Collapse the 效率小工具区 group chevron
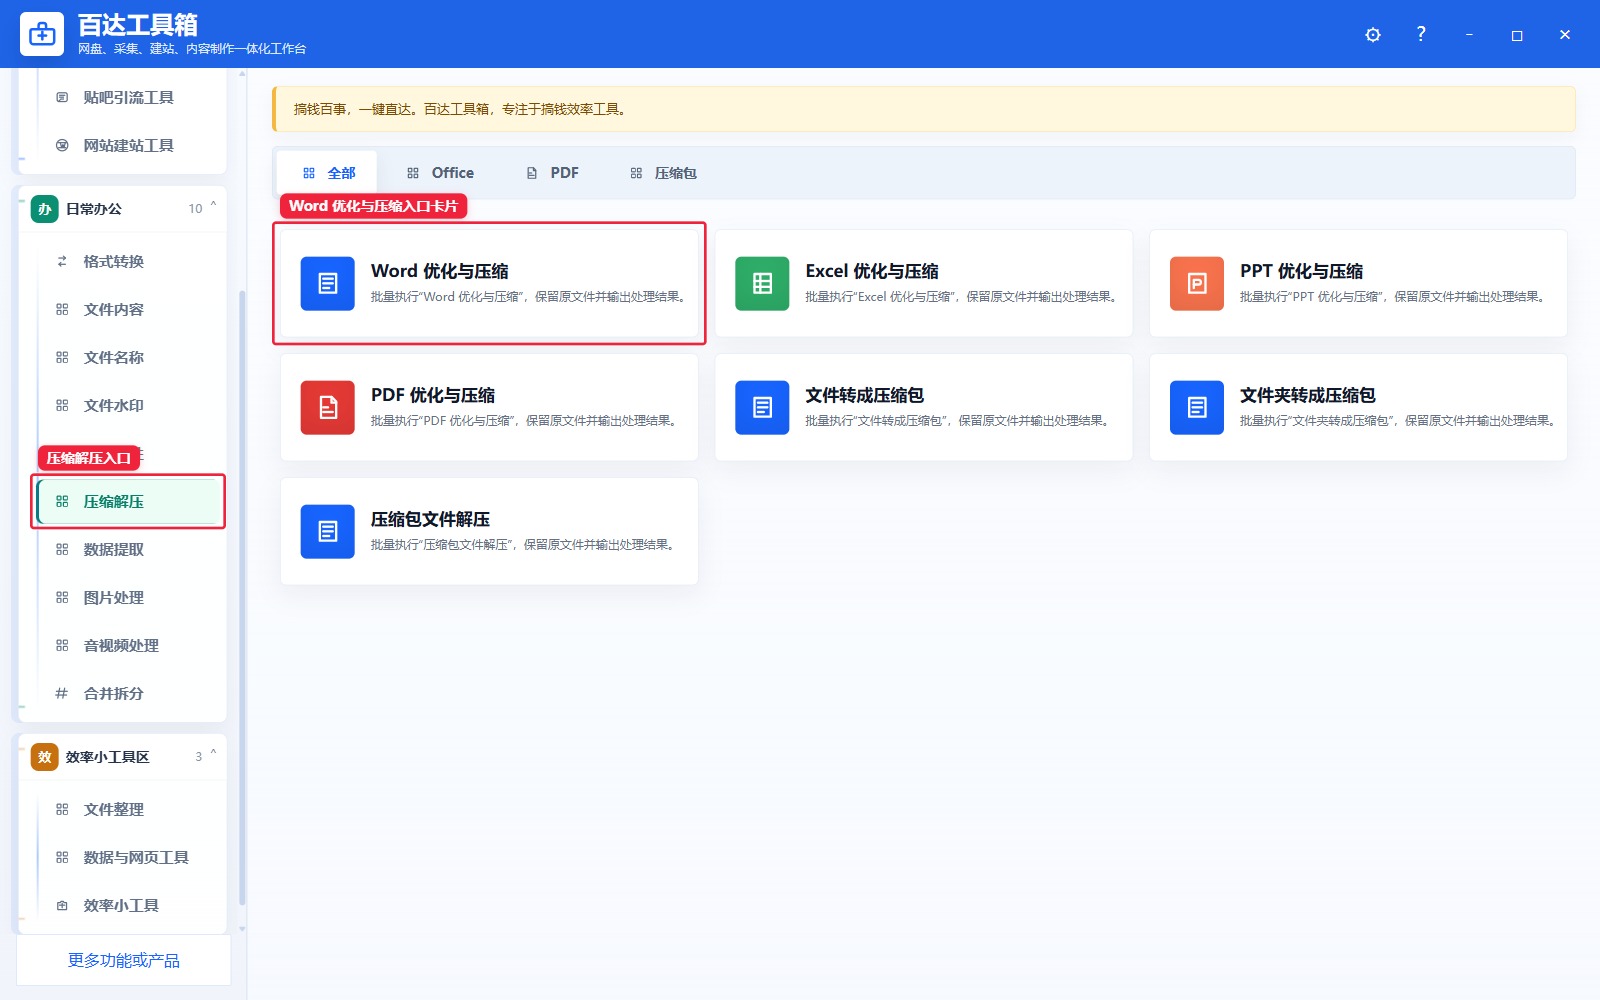1600x1000 pixels. pos(213,754)
